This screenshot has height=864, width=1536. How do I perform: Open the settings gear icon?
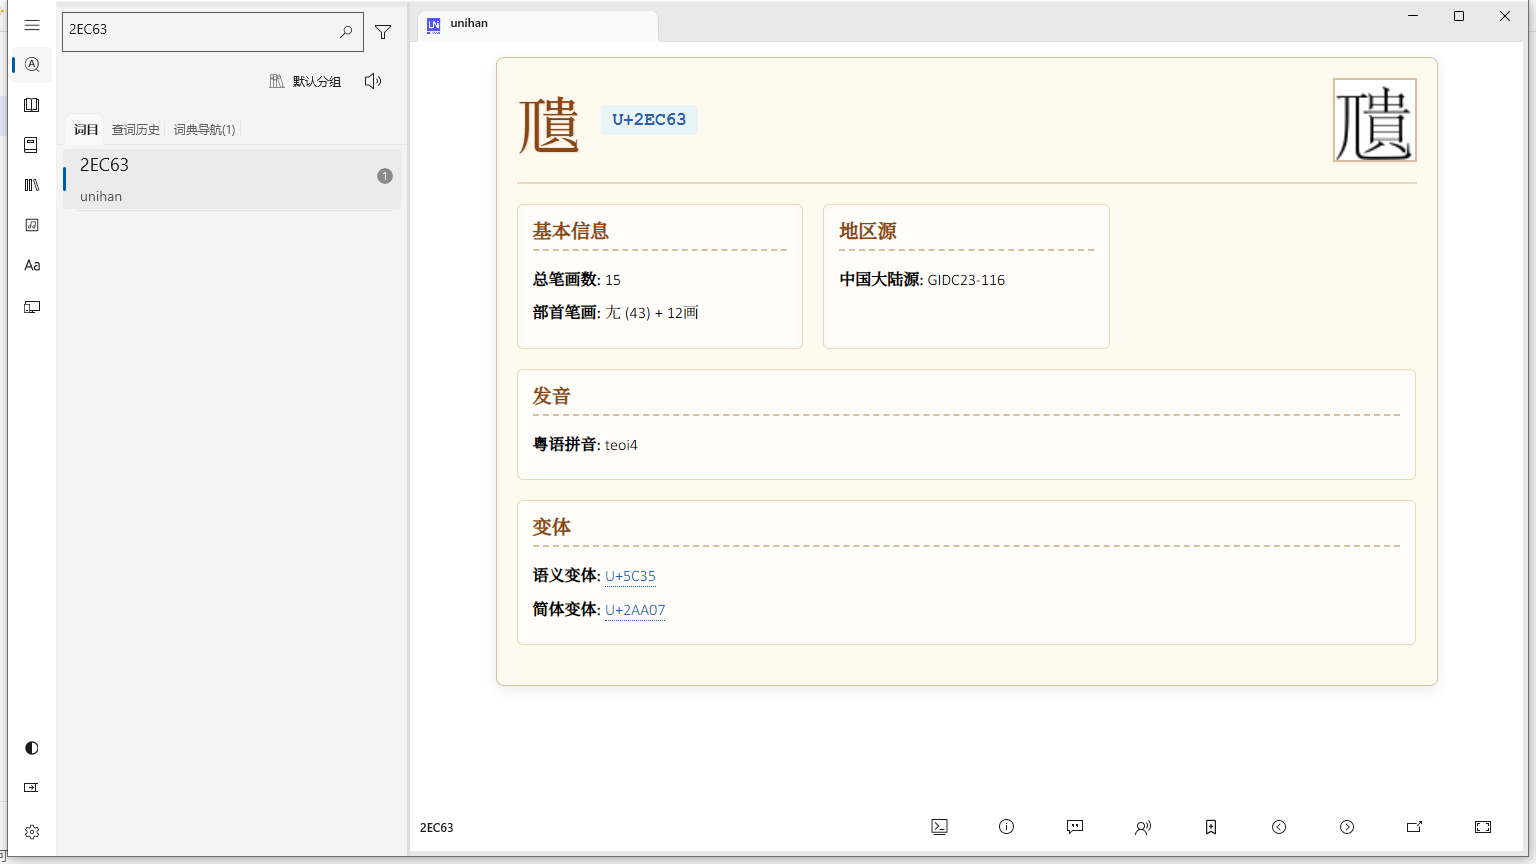tap(32, 832)
